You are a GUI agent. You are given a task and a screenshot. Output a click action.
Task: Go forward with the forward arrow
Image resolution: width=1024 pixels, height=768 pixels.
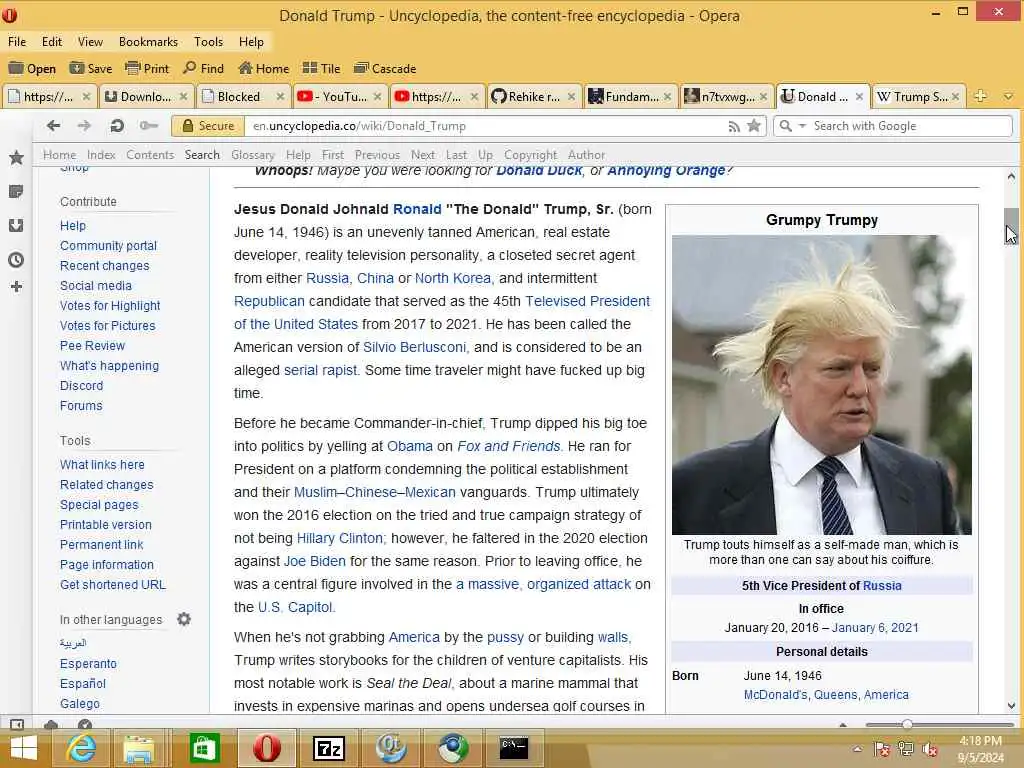(x=84, y=125)
